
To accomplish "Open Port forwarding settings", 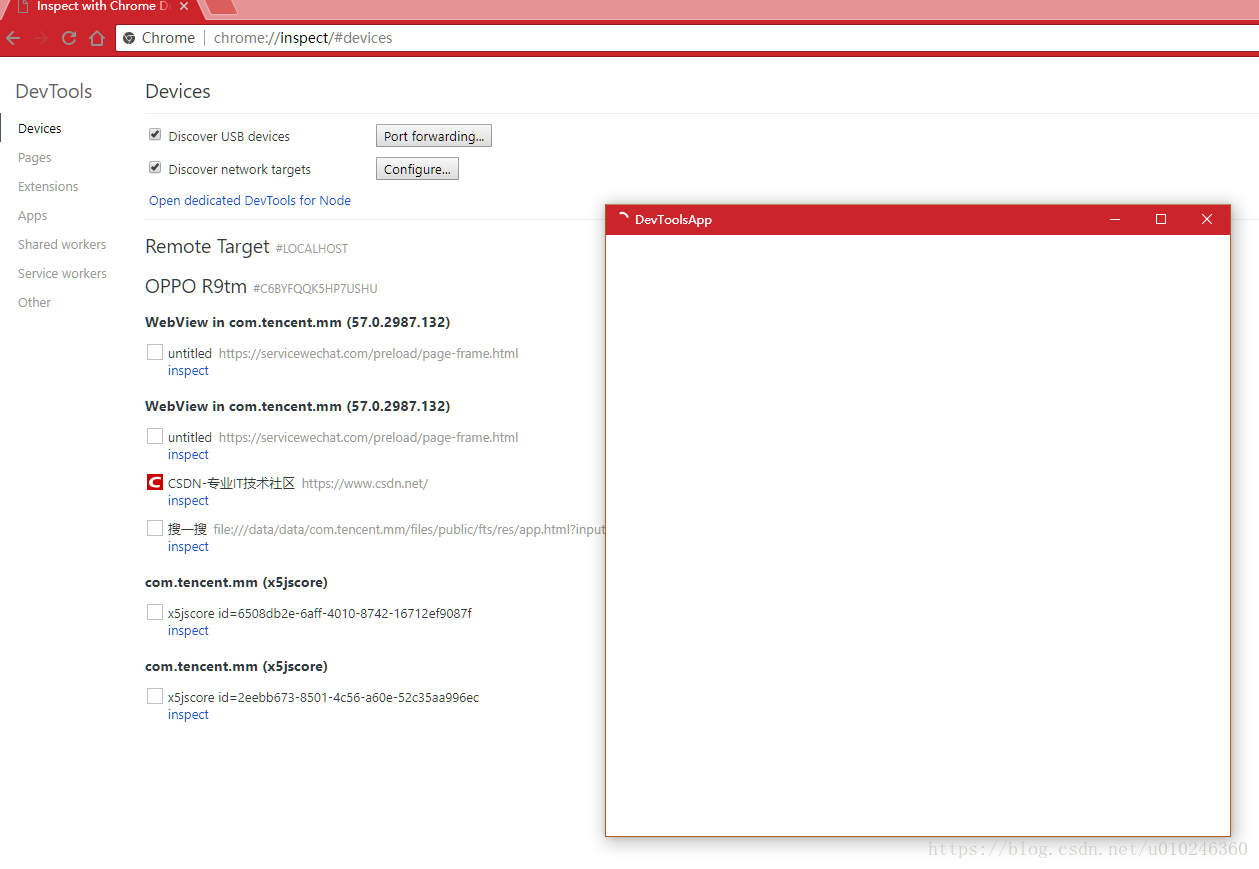I will pos(434,136).
